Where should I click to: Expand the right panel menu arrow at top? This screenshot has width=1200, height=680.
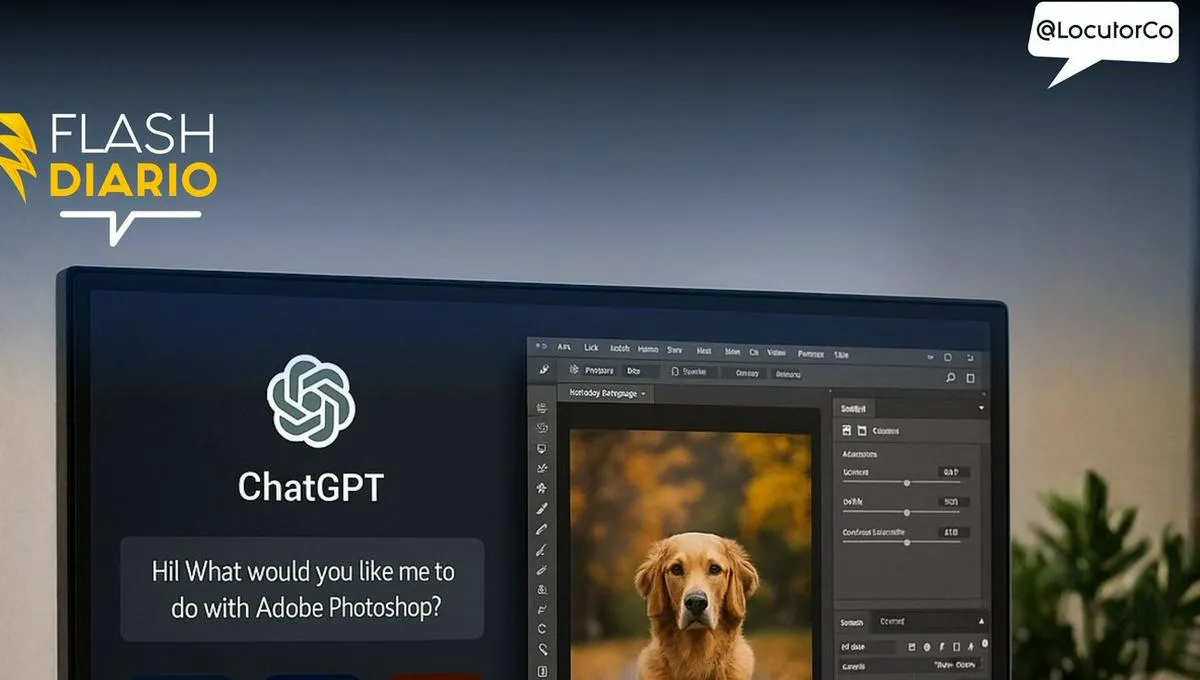(981, 408)
